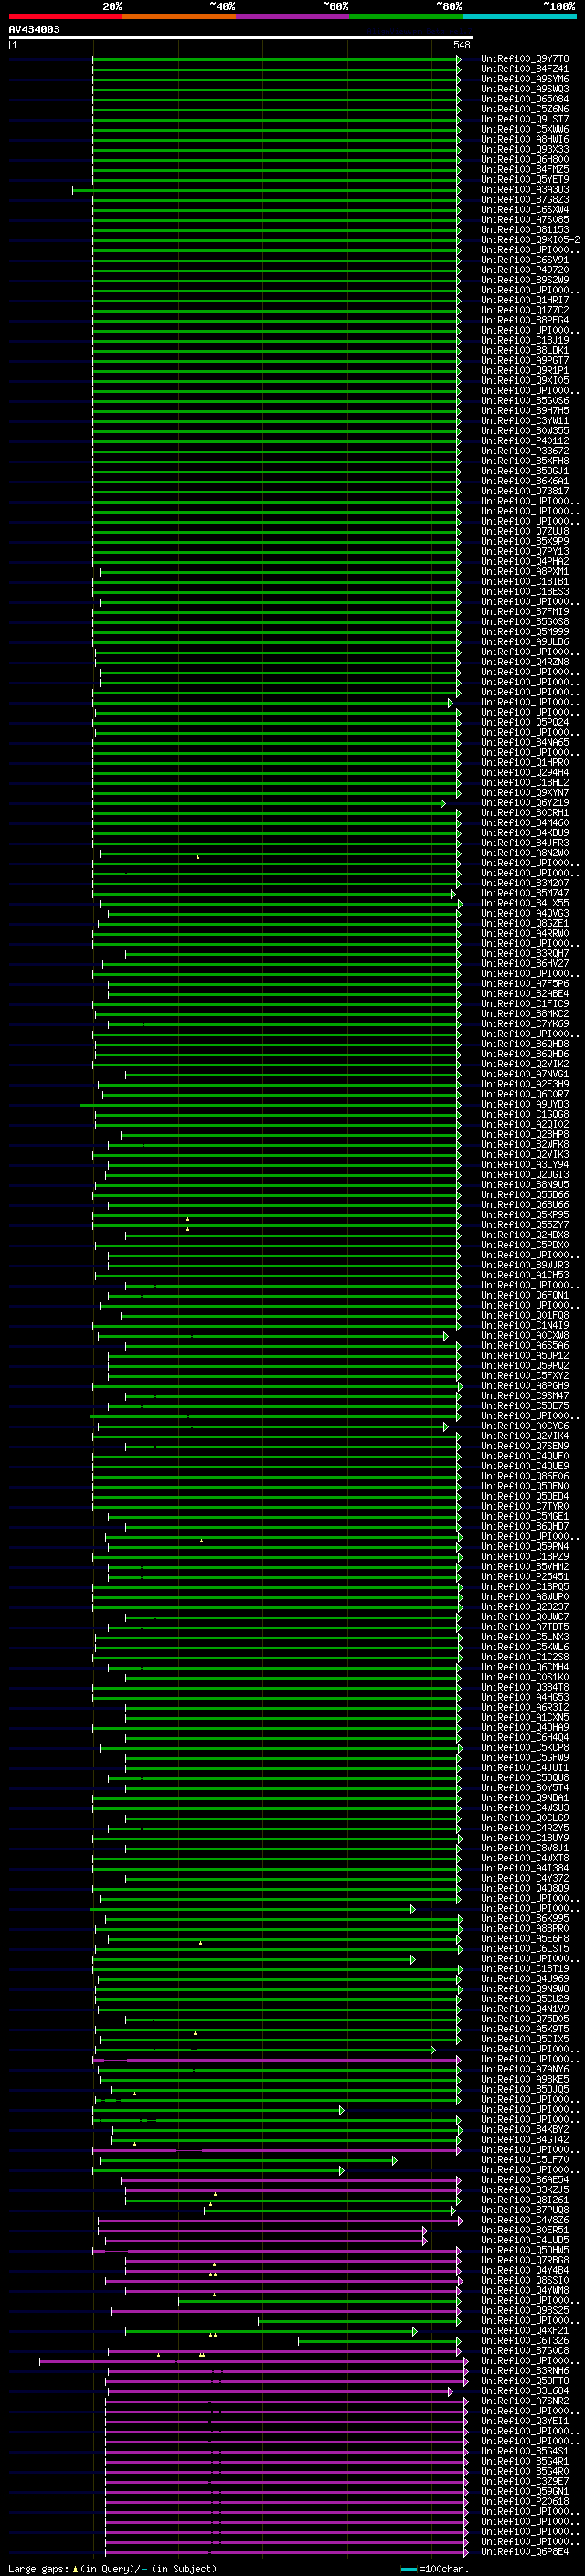Select hit UniRef100_Q1HRI7

(525, 300)
